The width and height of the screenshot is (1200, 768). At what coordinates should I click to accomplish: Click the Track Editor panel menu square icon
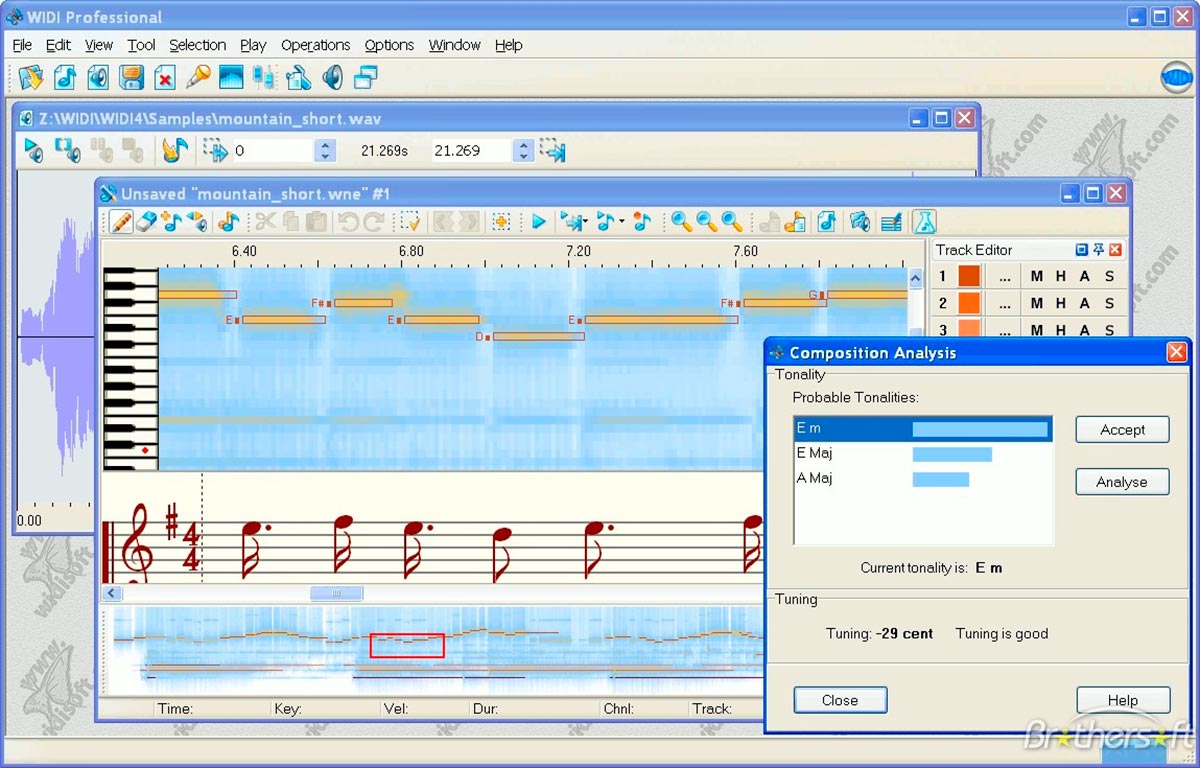[x=1081, y=250]
